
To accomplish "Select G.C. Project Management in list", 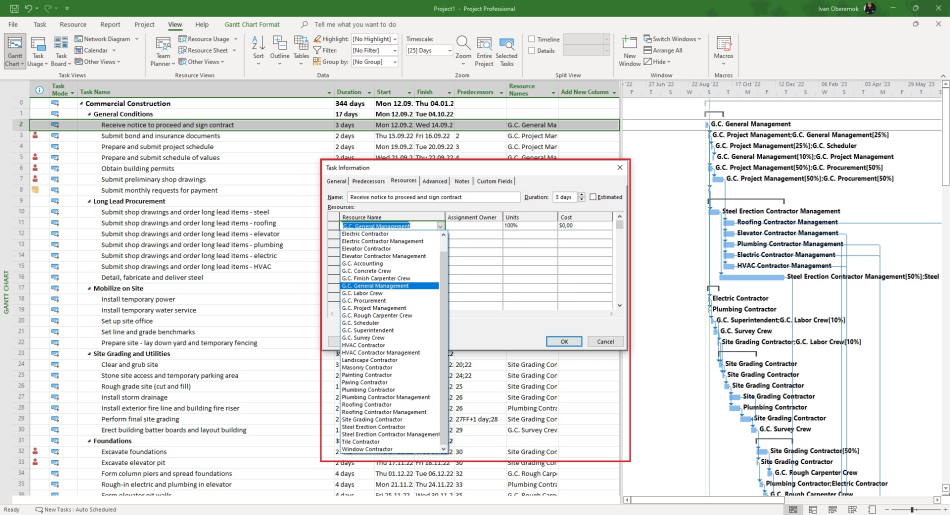I will pyautogui.click(x=390, y=308).
